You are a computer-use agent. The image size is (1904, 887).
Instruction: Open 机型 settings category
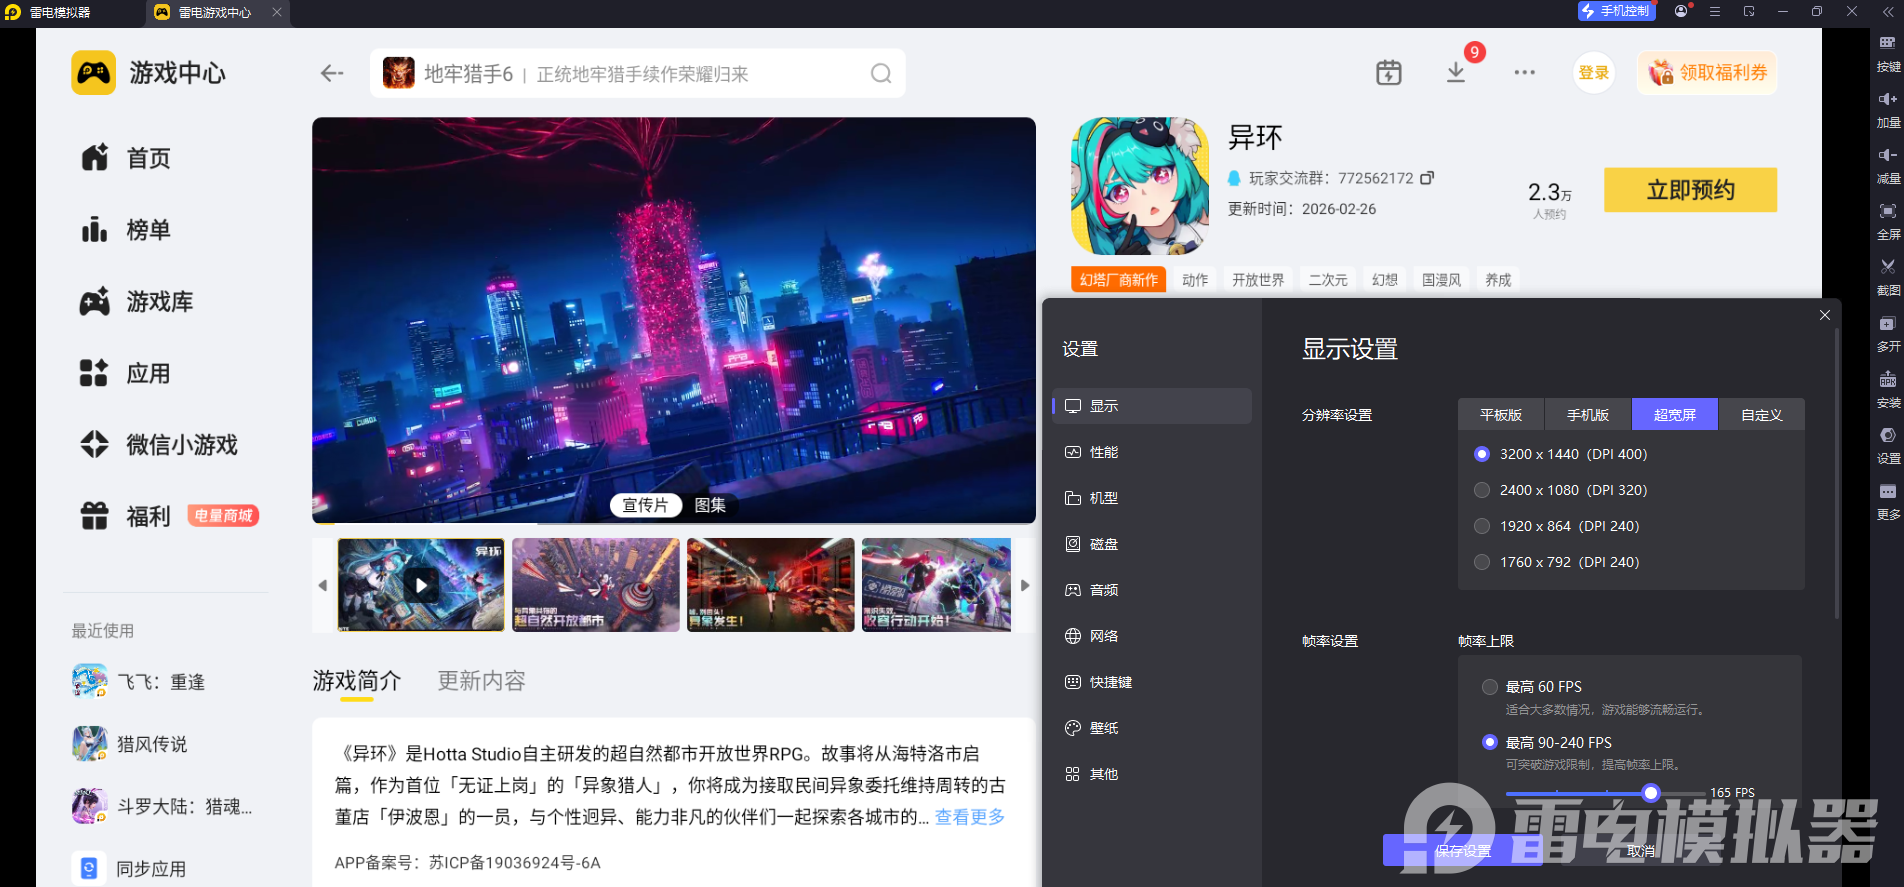[x=1152, y=498]
